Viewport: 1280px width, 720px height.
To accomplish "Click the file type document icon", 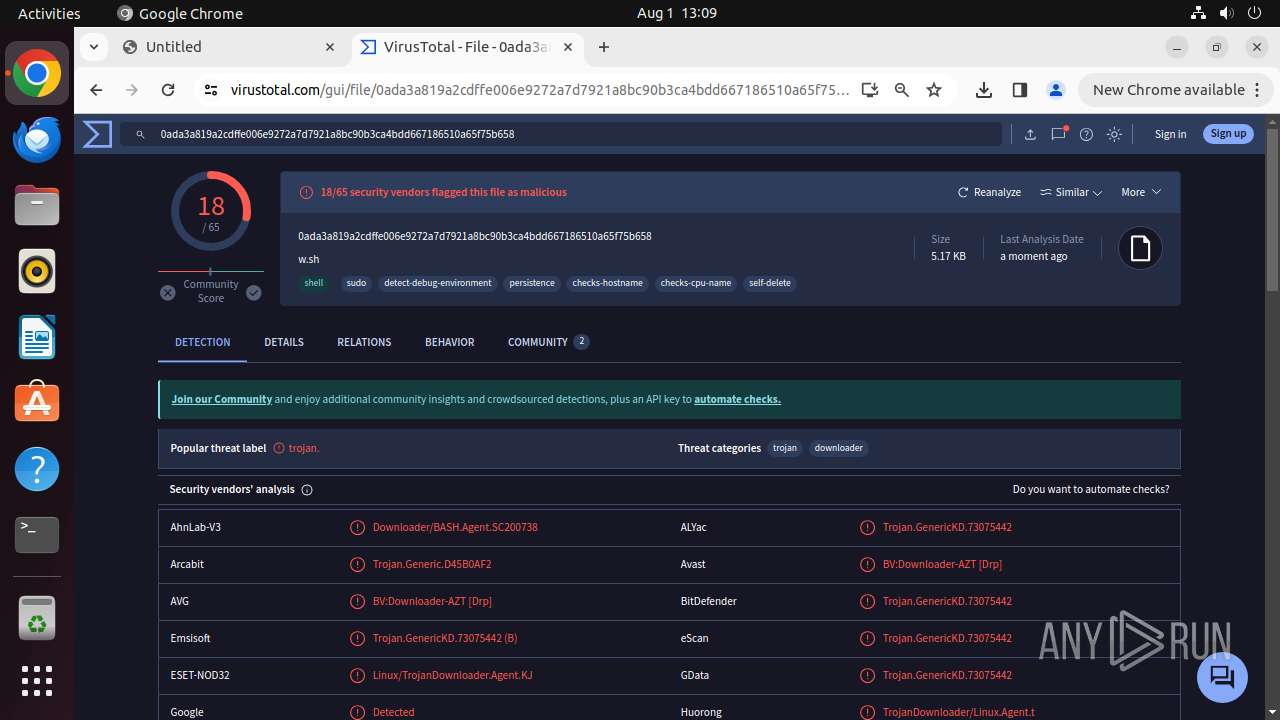I will coord(1141,248).
